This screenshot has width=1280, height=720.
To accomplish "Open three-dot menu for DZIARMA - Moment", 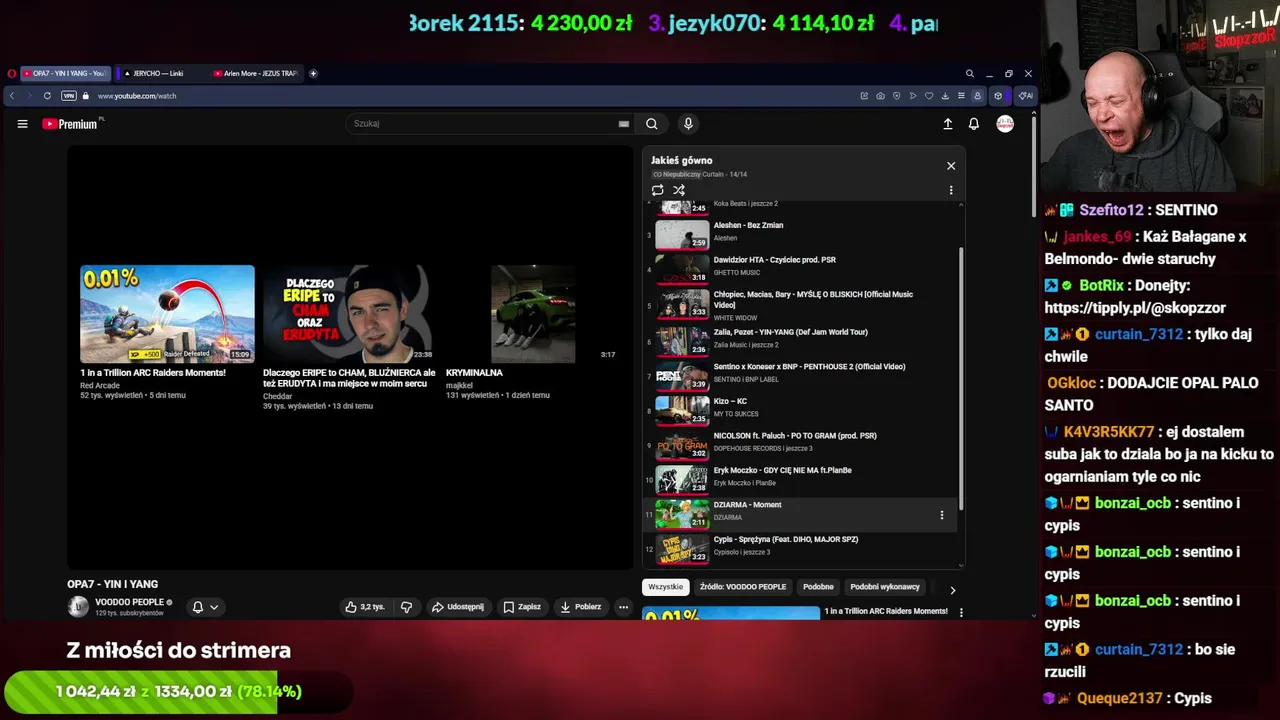I will click(x=941, y=515).
